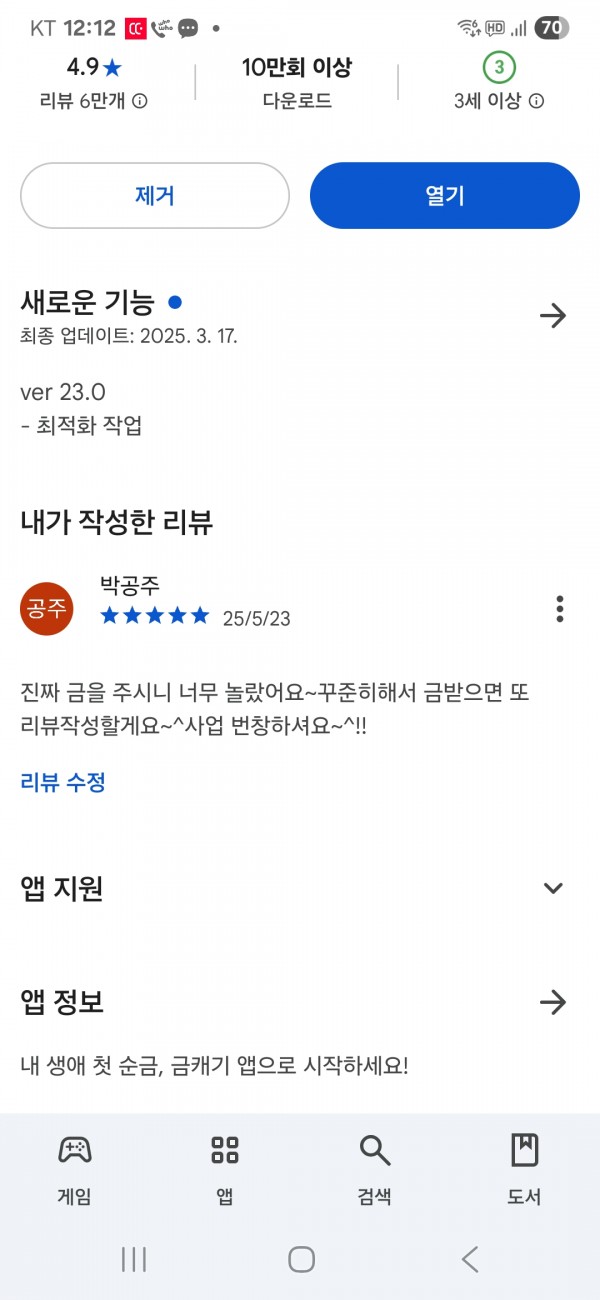Tap the 제거 uninstall button

click(155, 196)
